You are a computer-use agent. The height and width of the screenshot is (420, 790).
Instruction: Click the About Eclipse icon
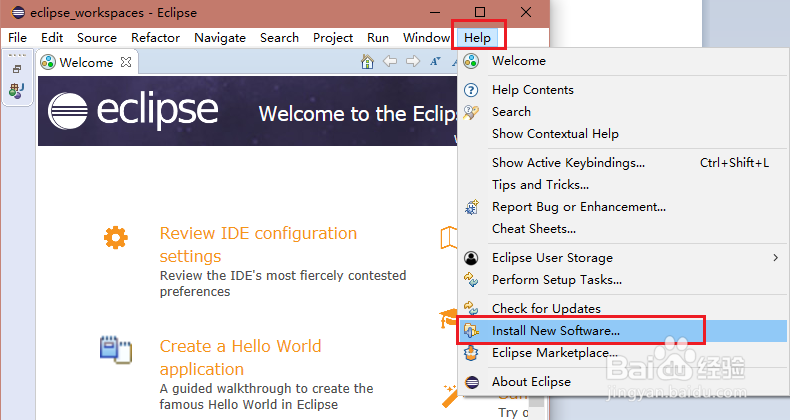coord(472,382)
